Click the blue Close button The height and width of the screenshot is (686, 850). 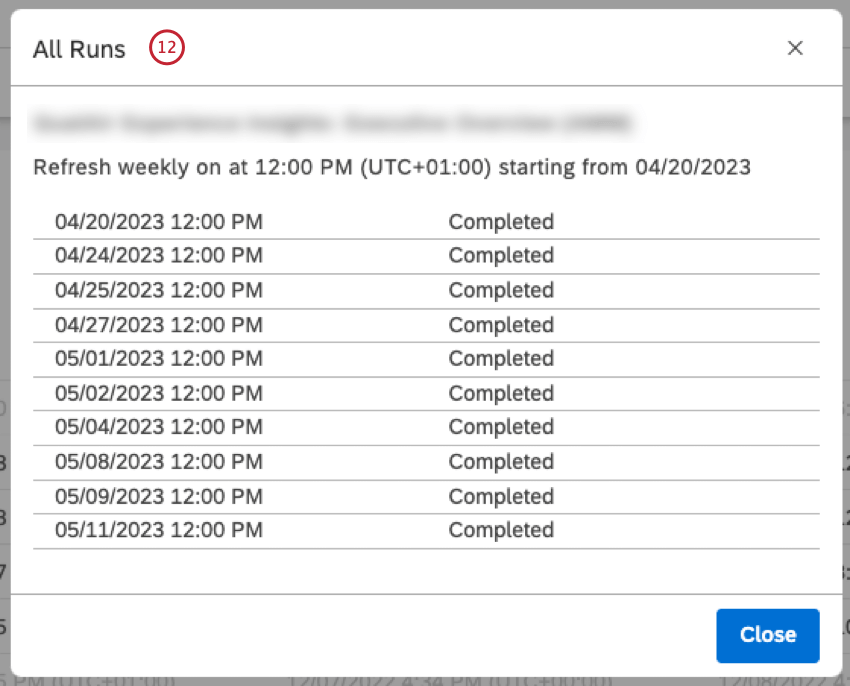click(x=767, y=635)
